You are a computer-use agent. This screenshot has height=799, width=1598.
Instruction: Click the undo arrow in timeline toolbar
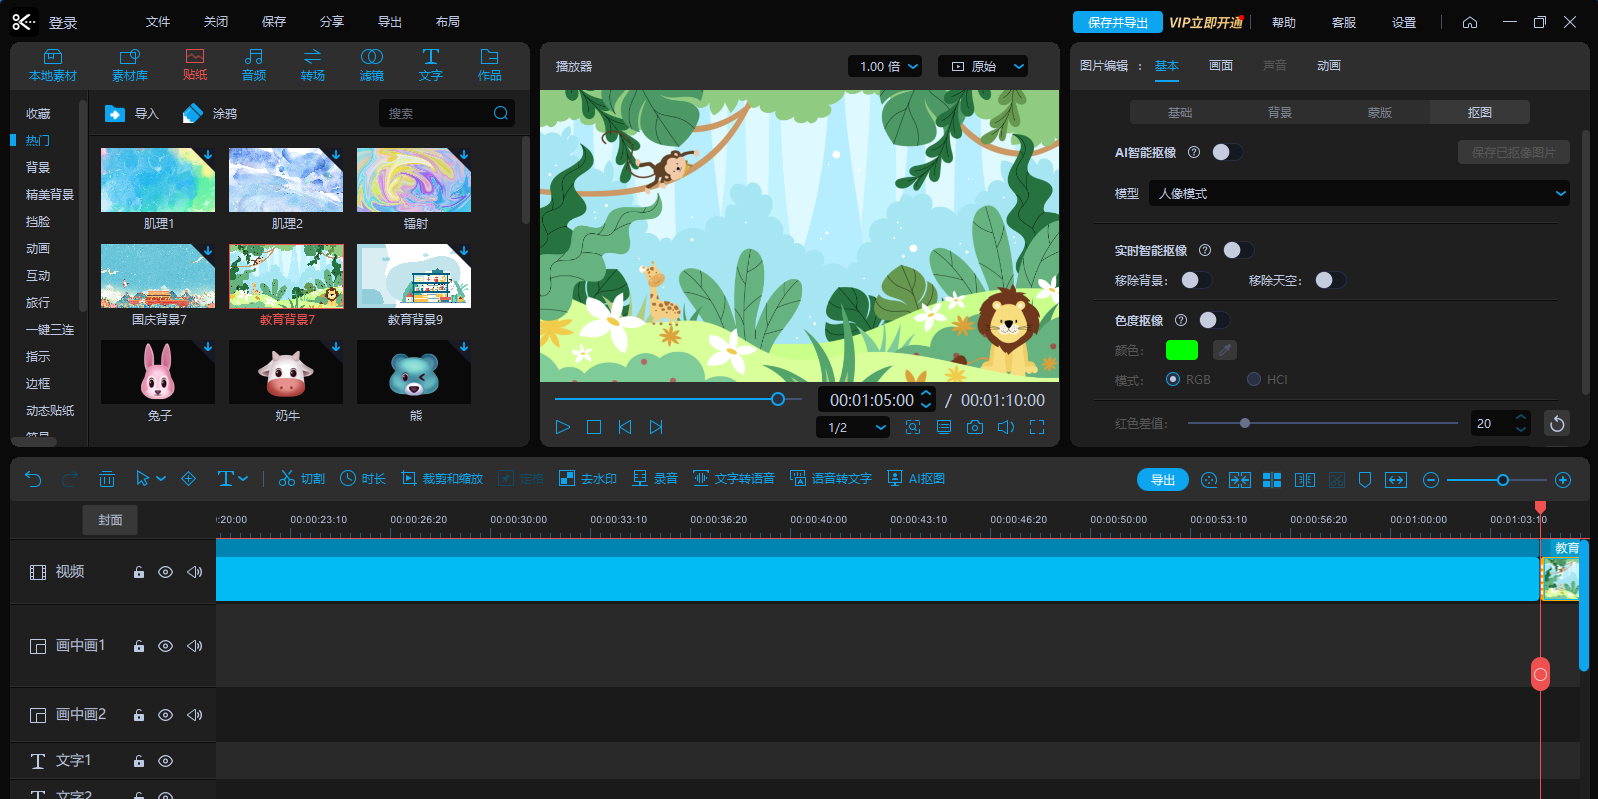pos(33,479)
